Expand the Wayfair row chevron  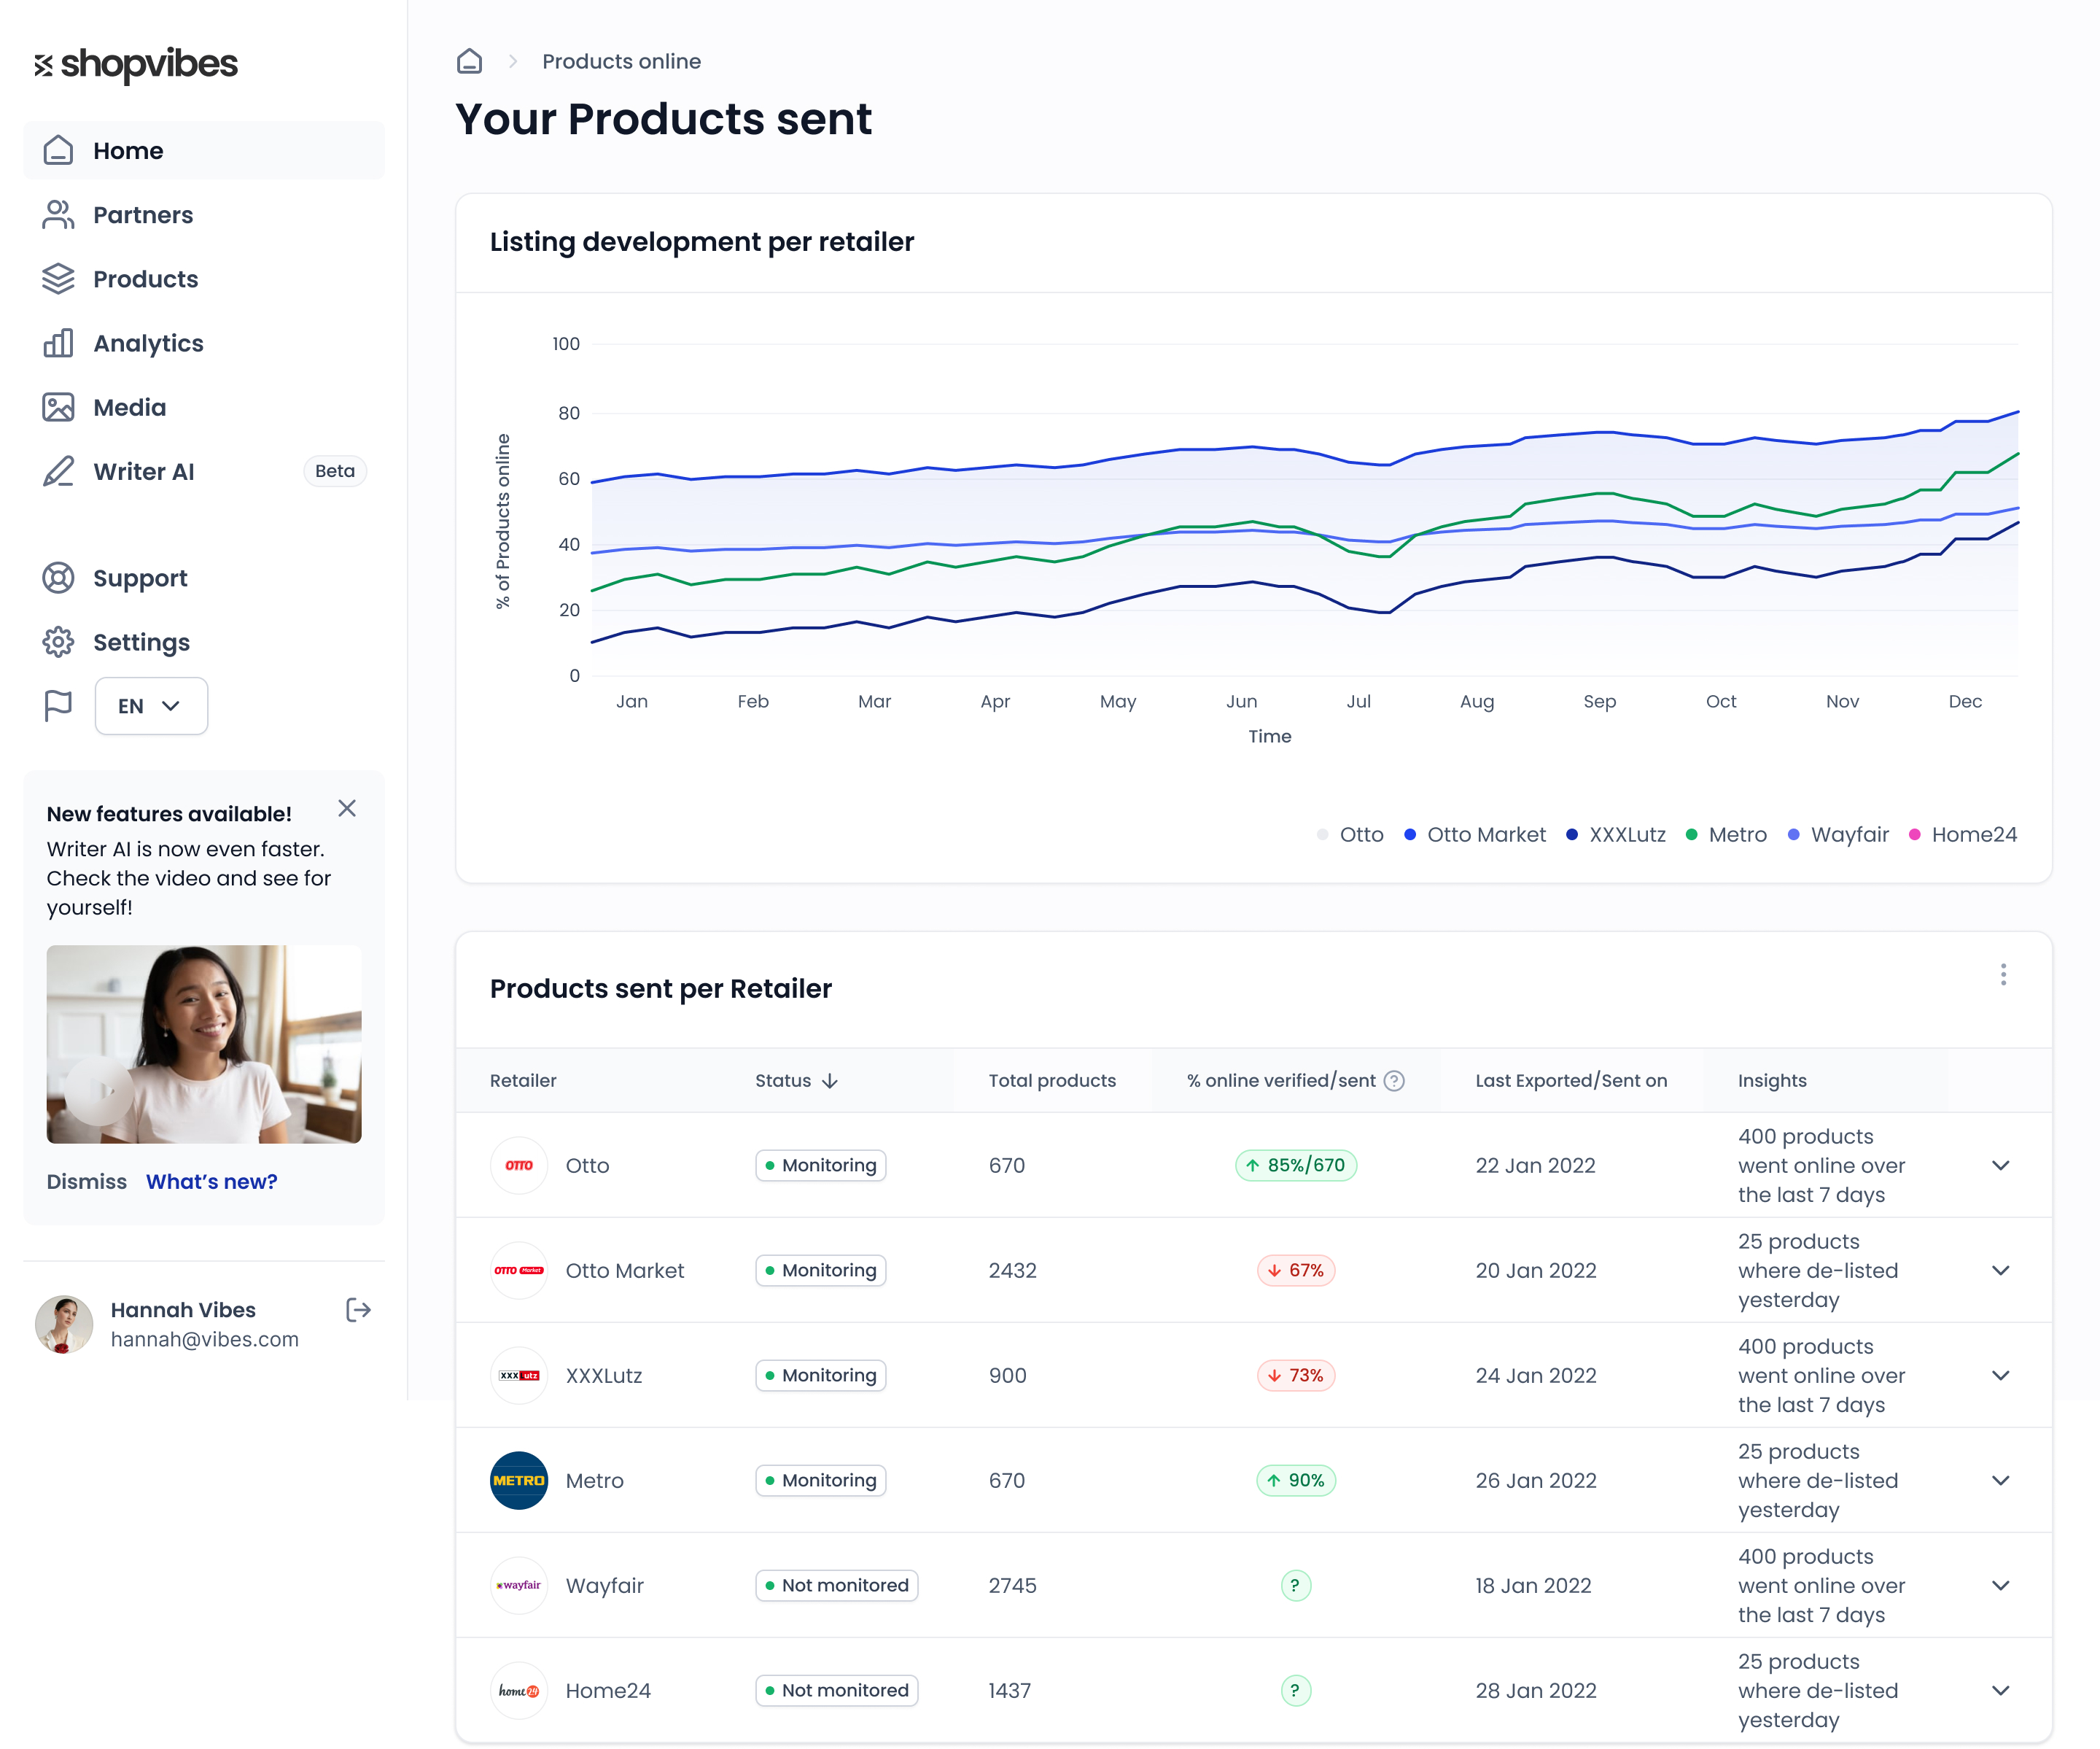click(2000, 1586)
